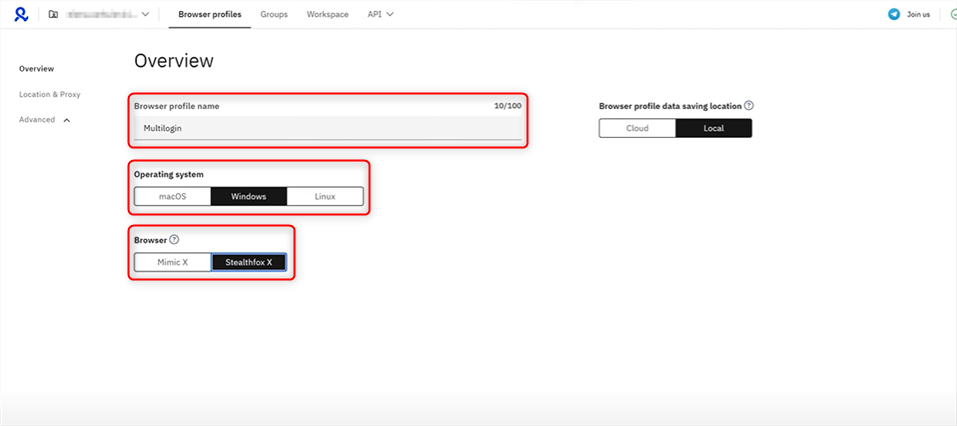Click the Operating system label
This screenshot has width=957, height=426.
coord(169,175)
